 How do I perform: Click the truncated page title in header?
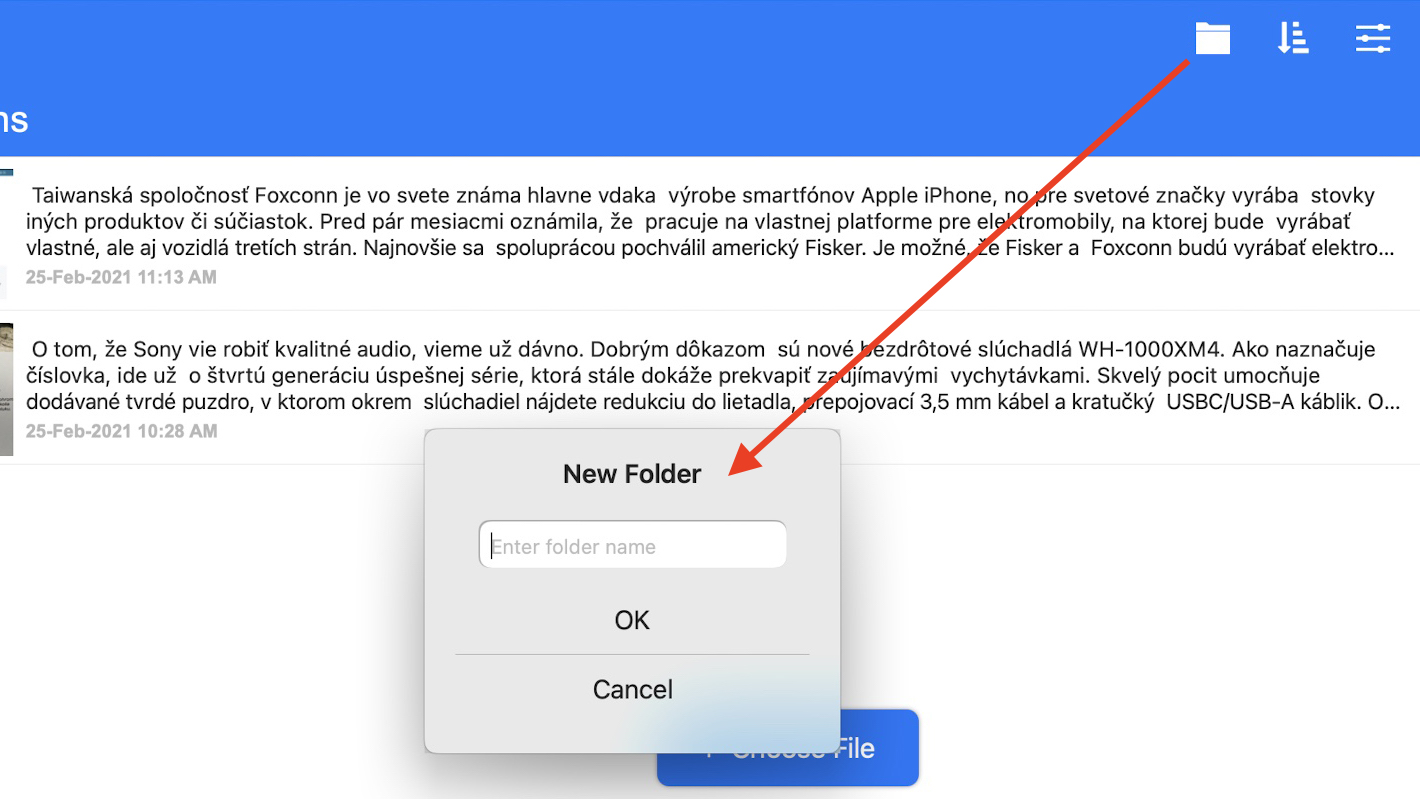(x=13, y=121)
